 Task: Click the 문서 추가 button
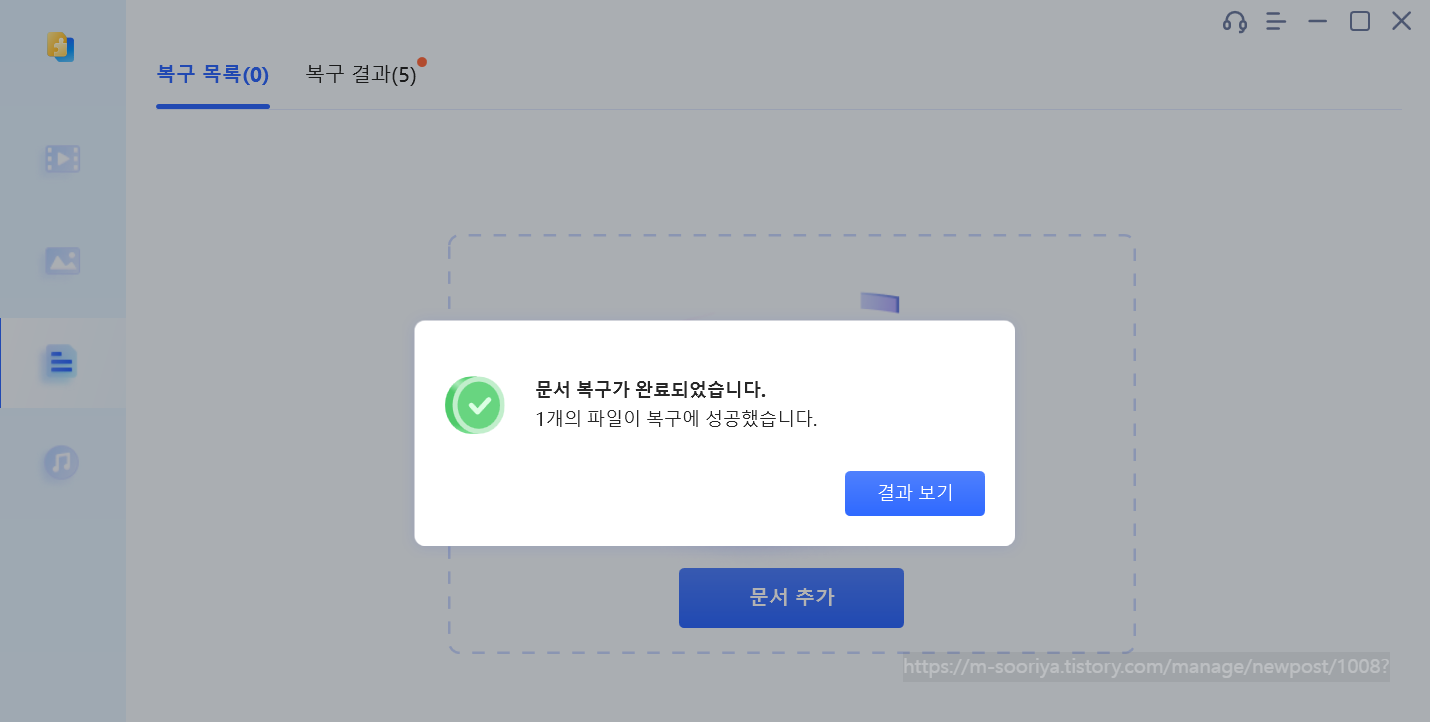[x=791, y=598]
